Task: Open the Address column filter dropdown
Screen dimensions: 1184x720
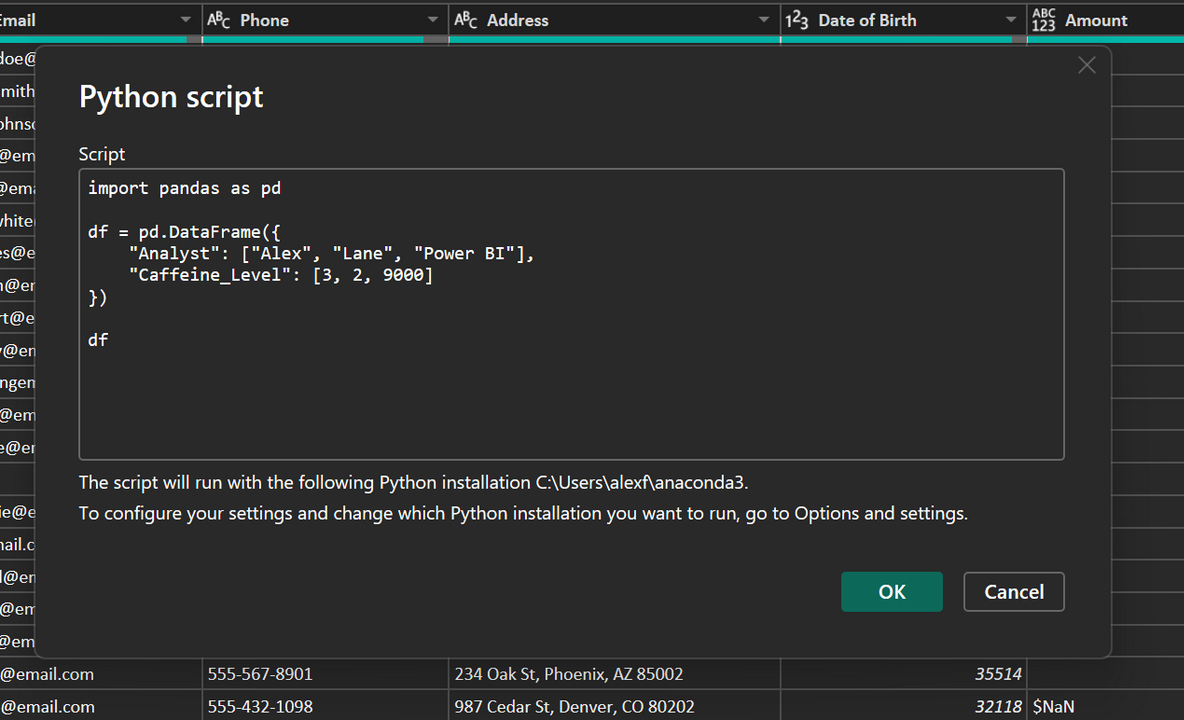Action: point(763,20)
